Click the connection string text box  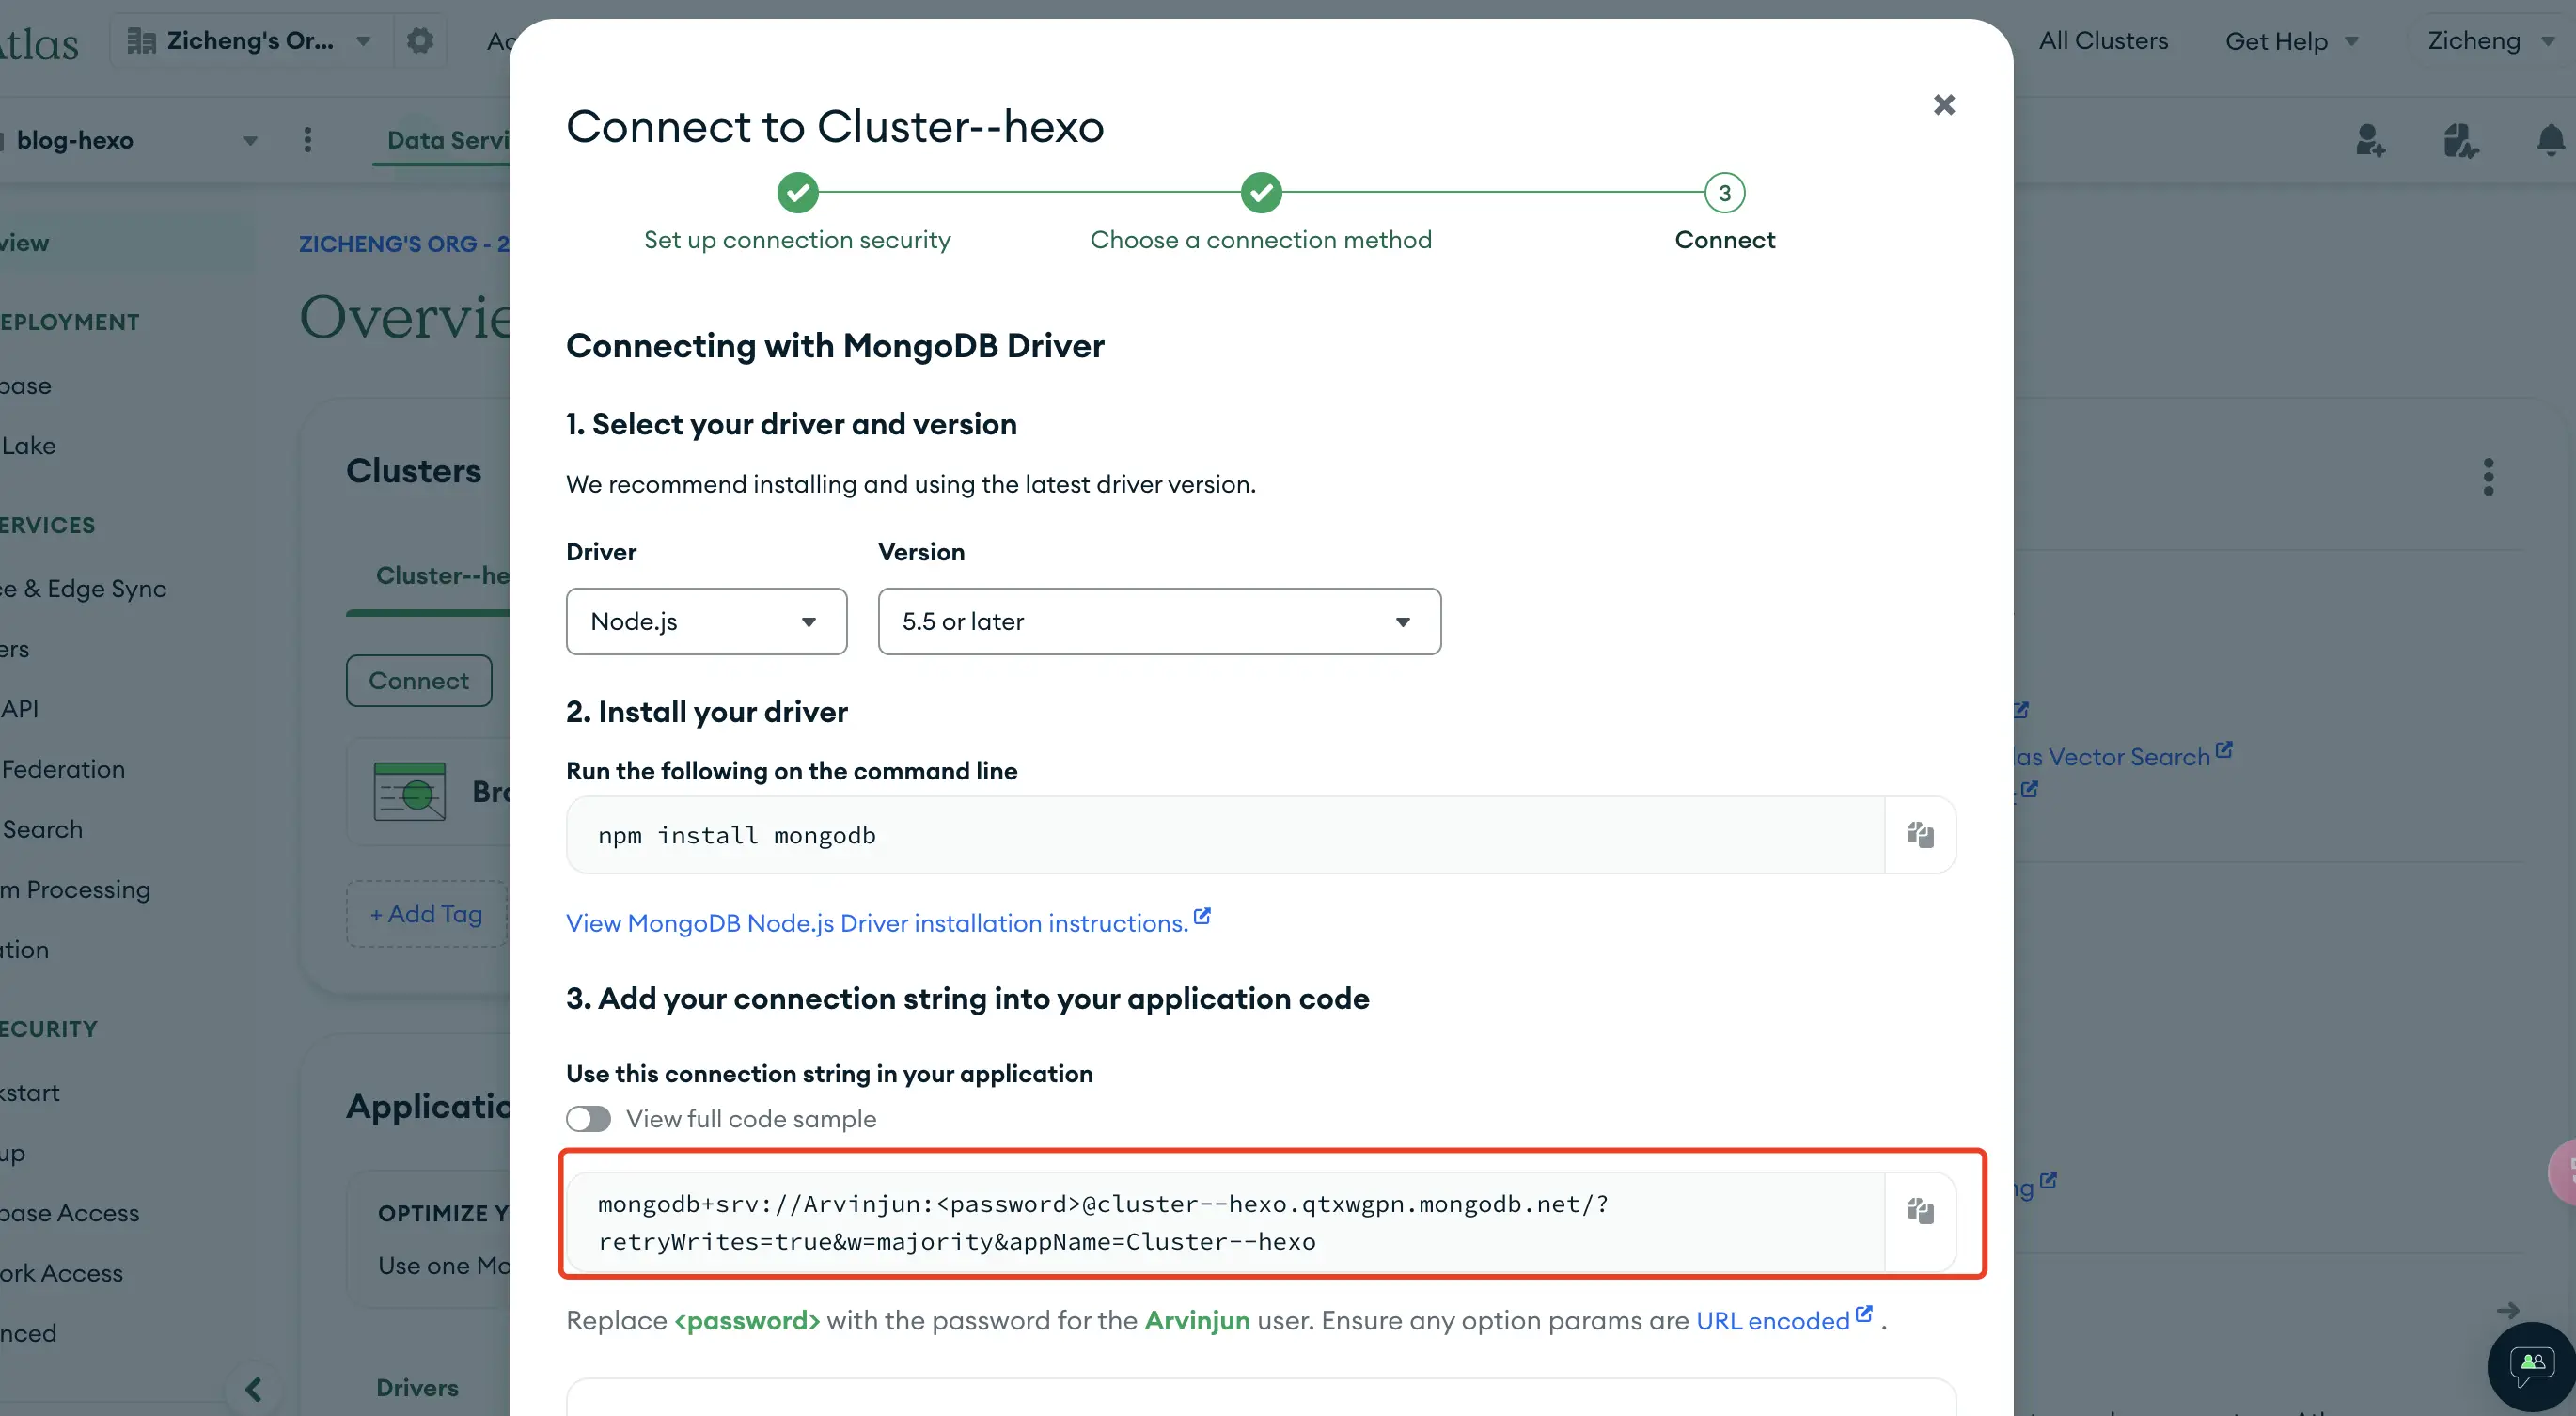click(1225, 1222)
